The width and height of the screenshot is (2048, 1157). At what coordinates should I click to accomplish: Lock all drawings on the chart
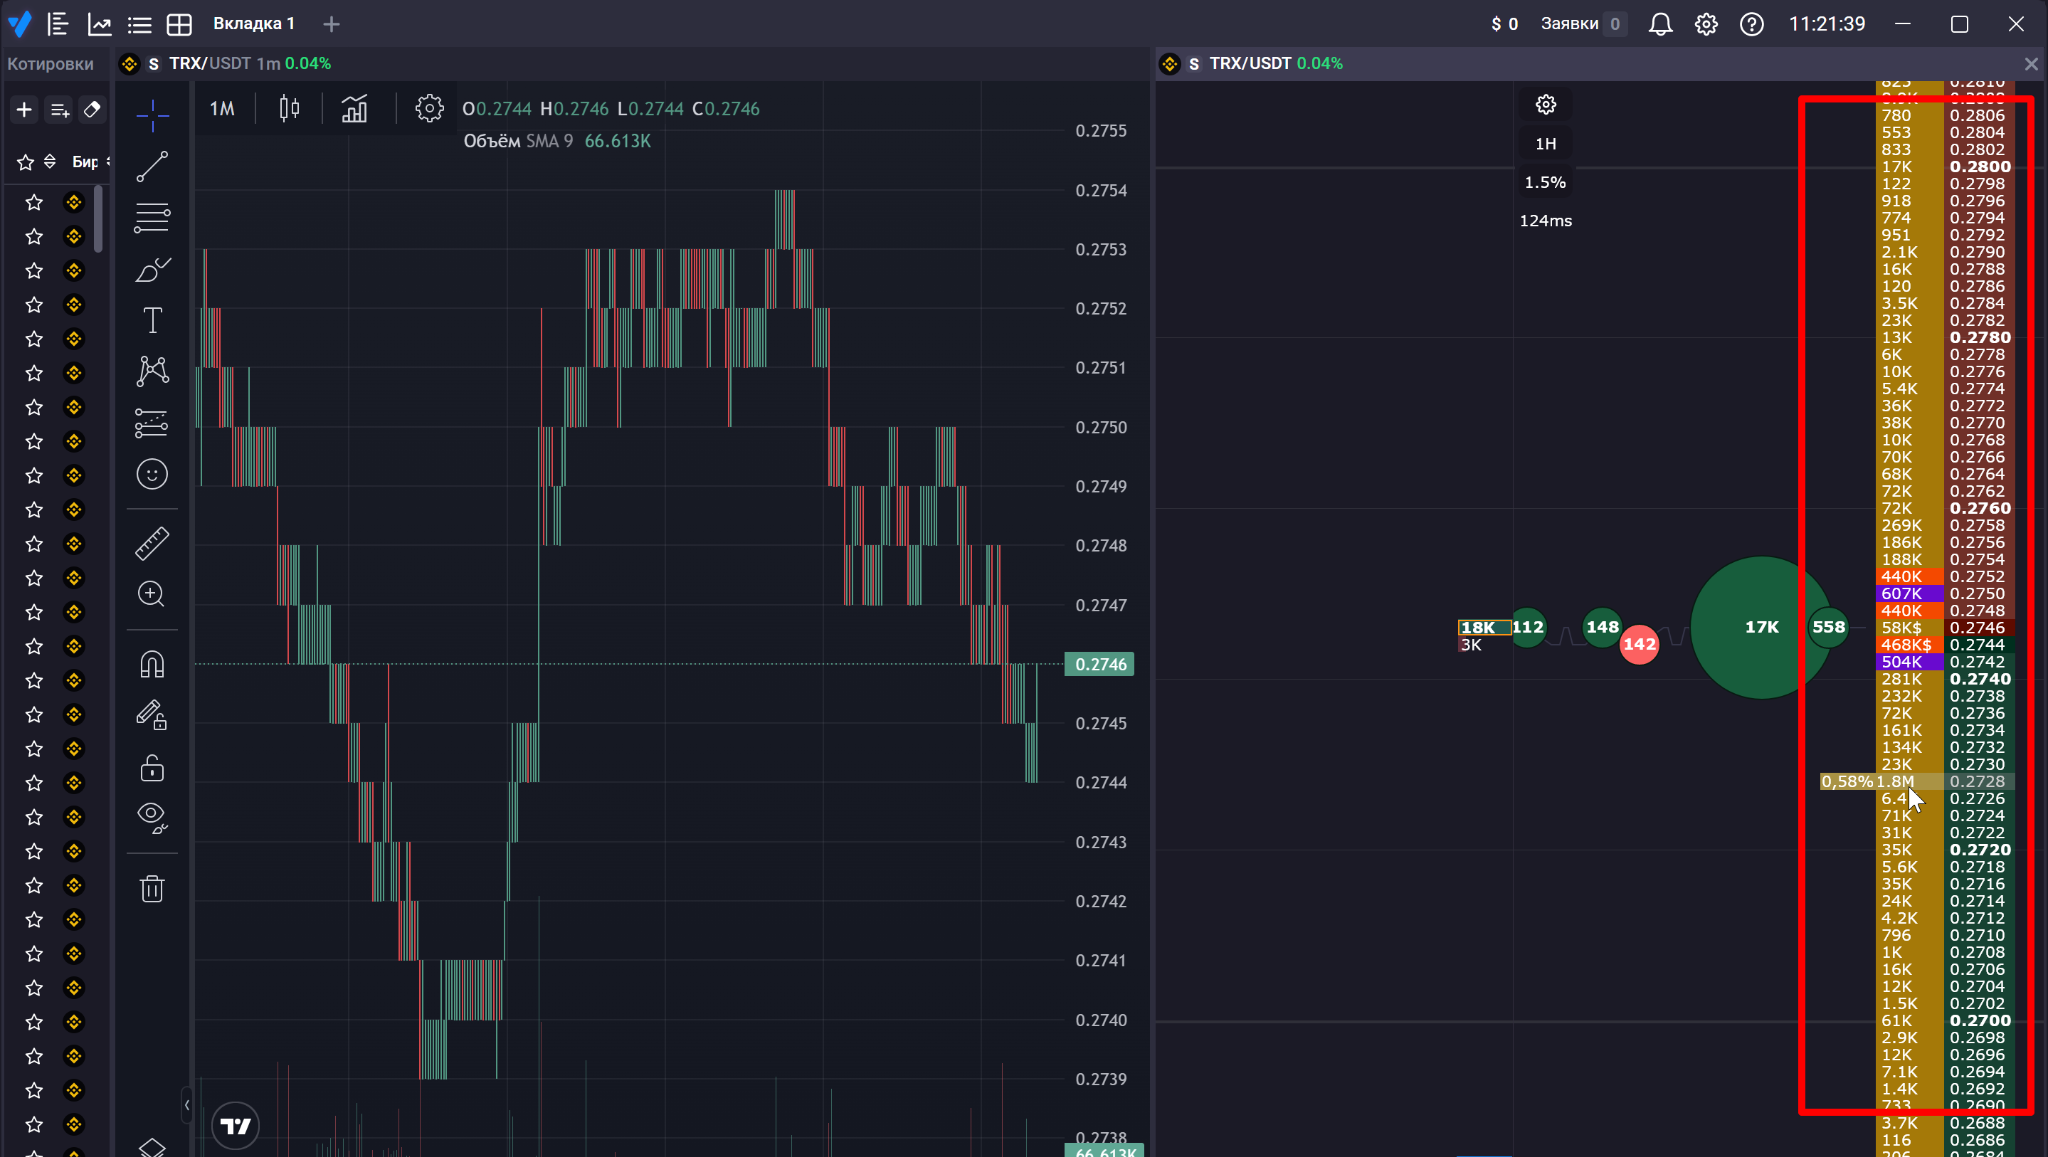coord(152,767)
